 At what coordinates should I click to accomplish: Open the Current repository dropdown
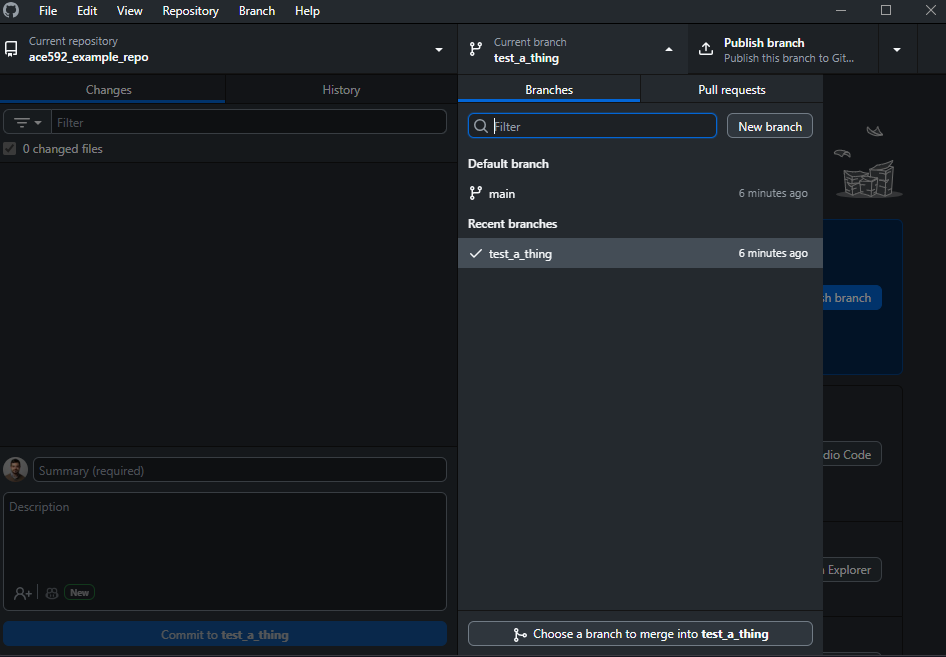pyautogui.click(x=438, y=50)
